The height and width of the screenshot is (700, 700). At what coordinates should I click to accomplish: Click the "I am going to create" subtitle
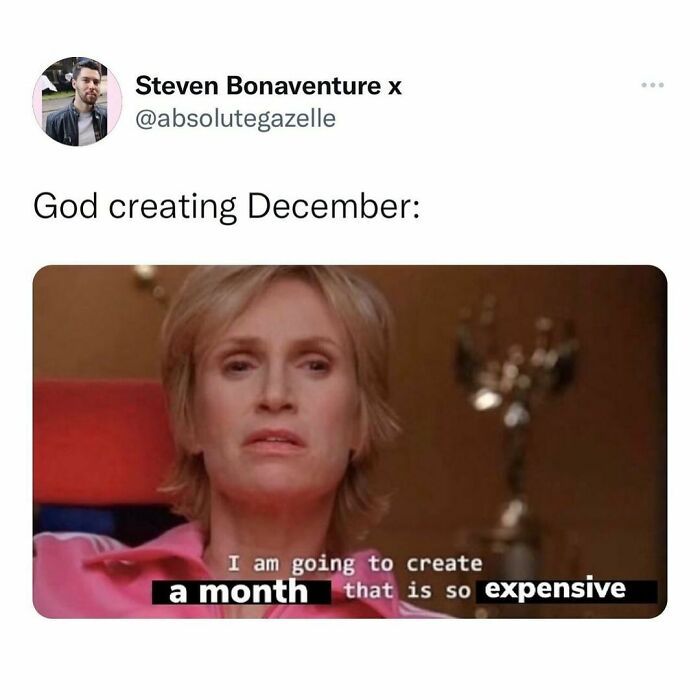pyautogui.click(x=355, y=564)
